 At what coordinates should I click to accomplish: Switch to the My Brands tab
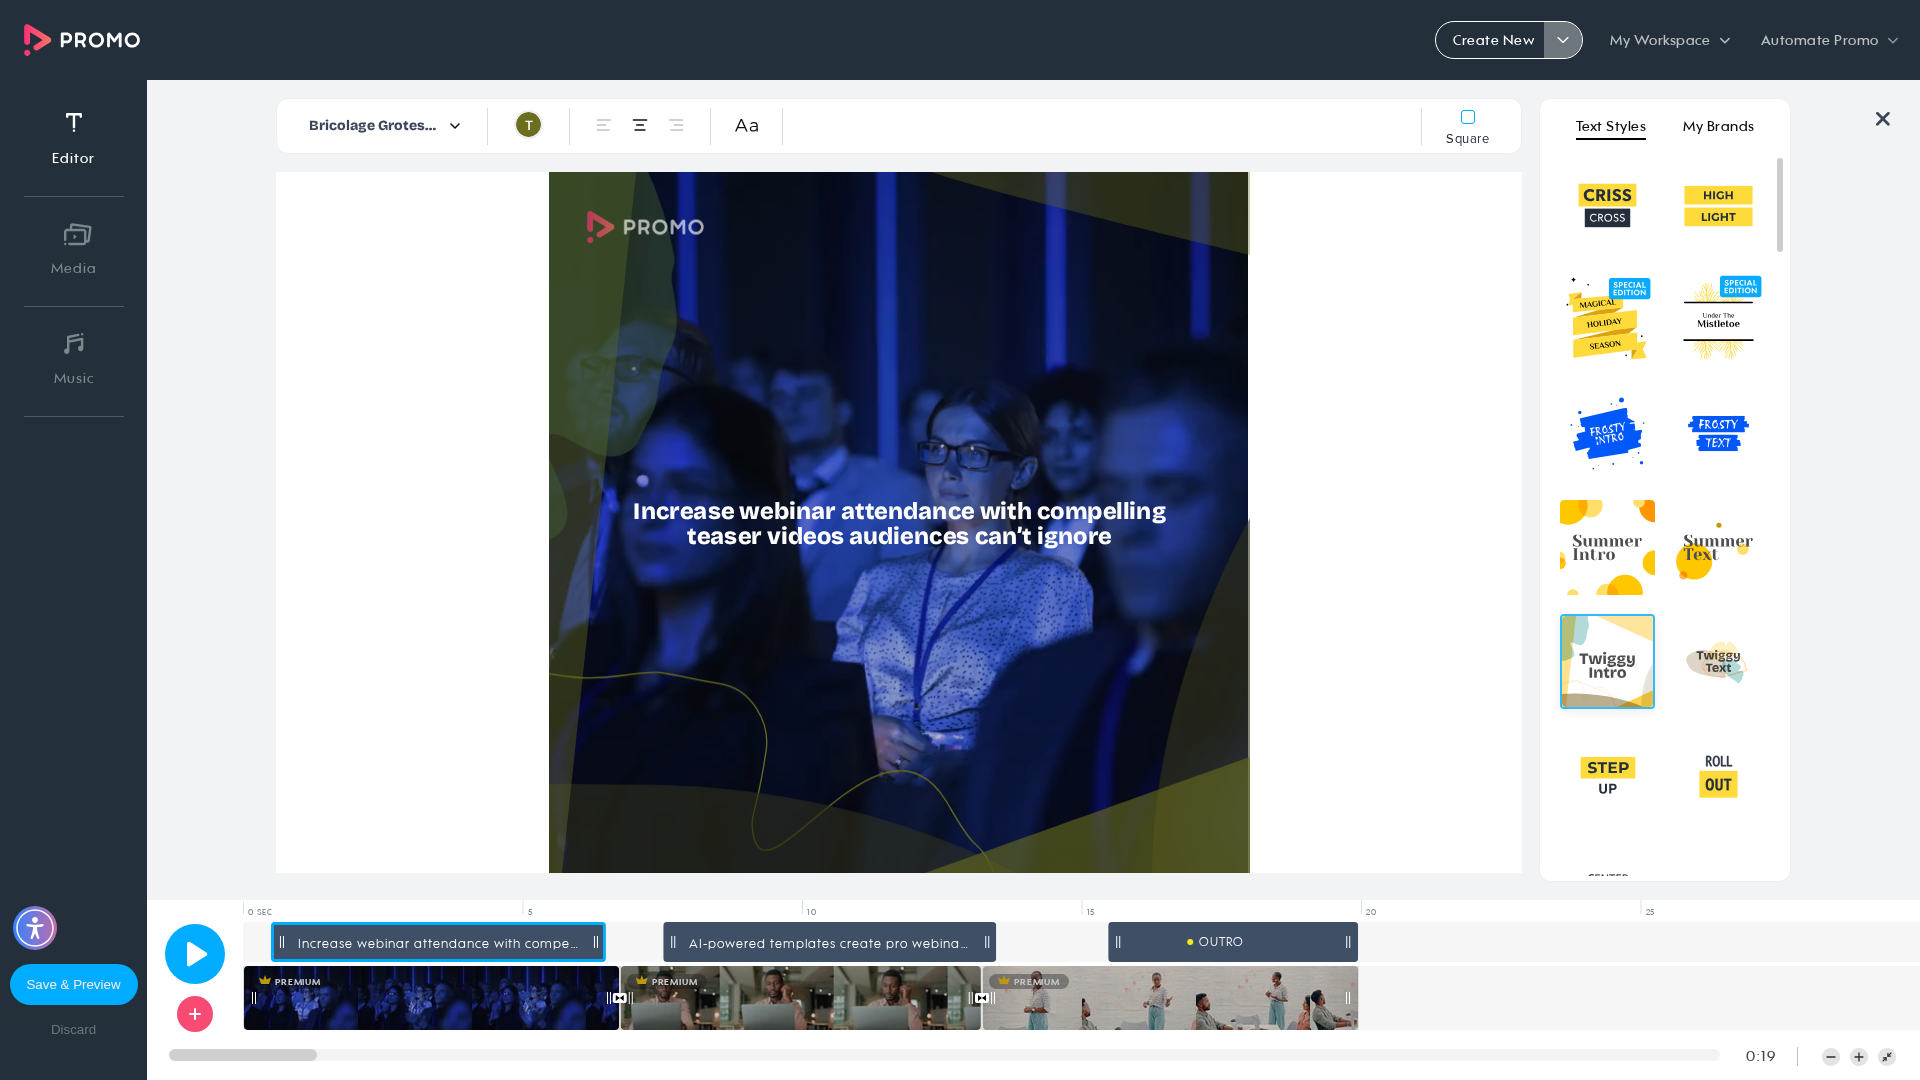coord(1718,126)
